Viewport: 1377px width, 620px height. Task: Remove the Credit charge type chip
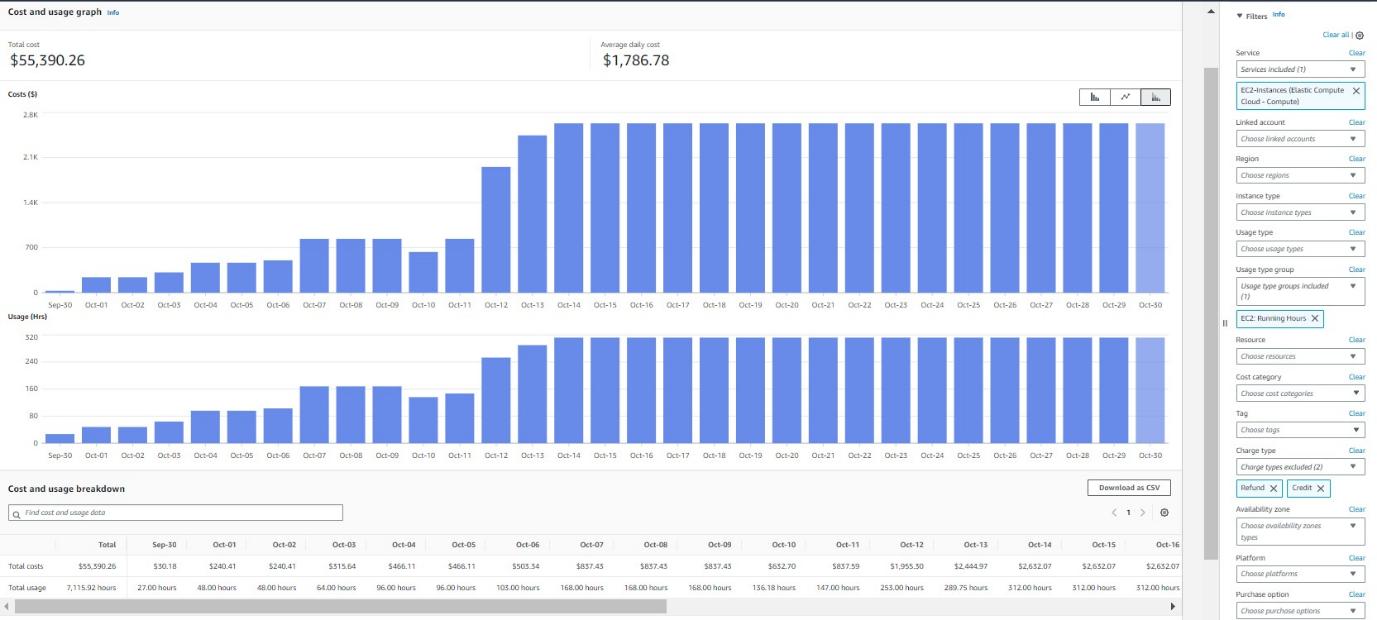(x=1321, y=488)
